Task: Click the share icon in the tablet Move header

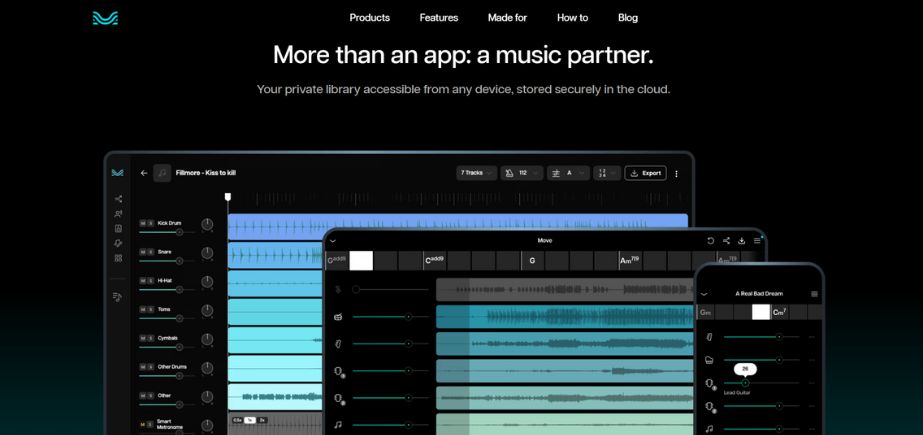Action: pyautogui.click(x=726, y=241)
